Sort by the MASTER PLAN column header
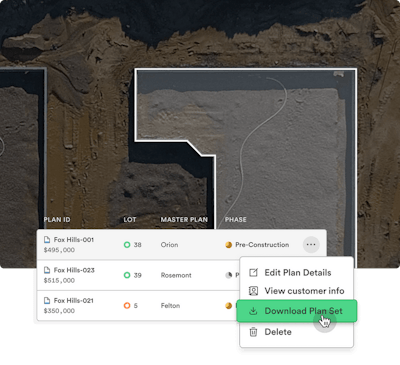Viewport: 400px width, 365px height. pos(184,219)
